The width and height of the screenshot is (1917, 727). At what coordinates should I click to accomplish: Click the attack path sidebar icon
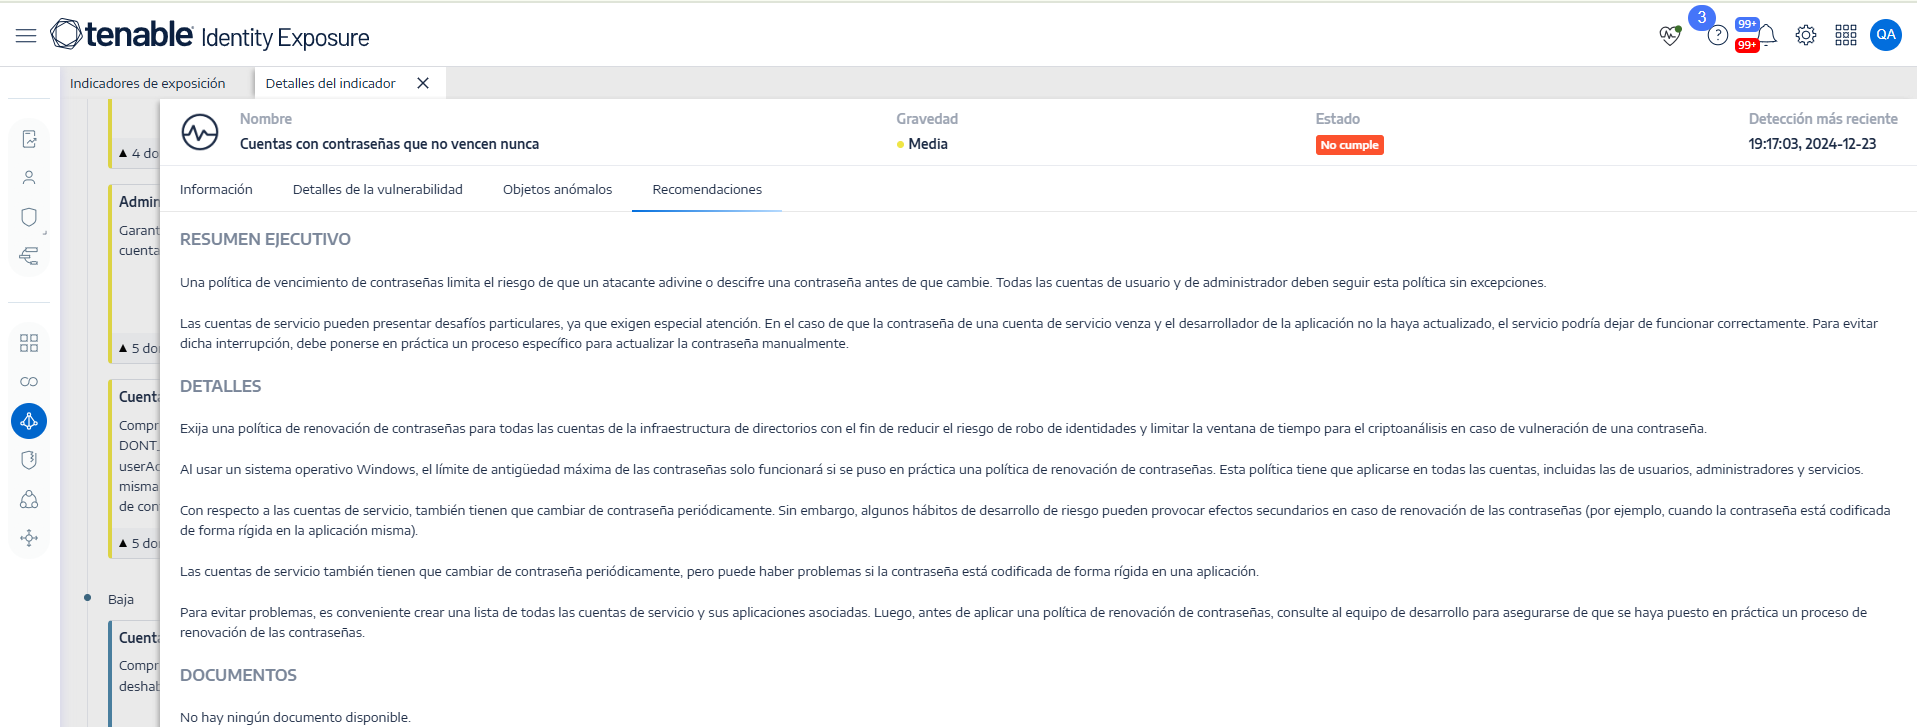point(29,538)
